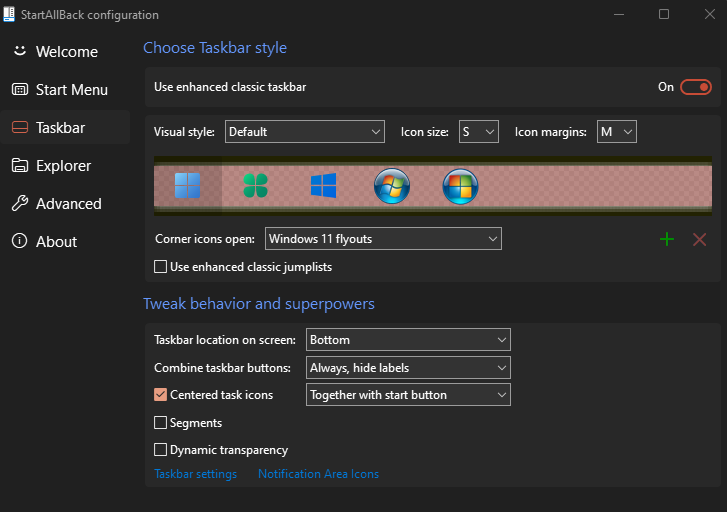Open the Taskbar settings link

click(195, 474)
